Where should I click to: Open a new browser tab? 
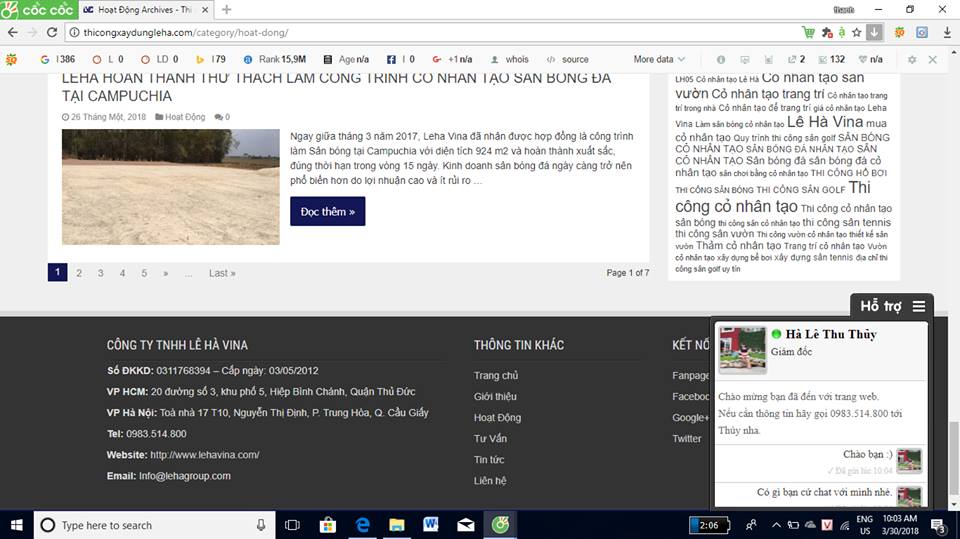pos(227,10)
